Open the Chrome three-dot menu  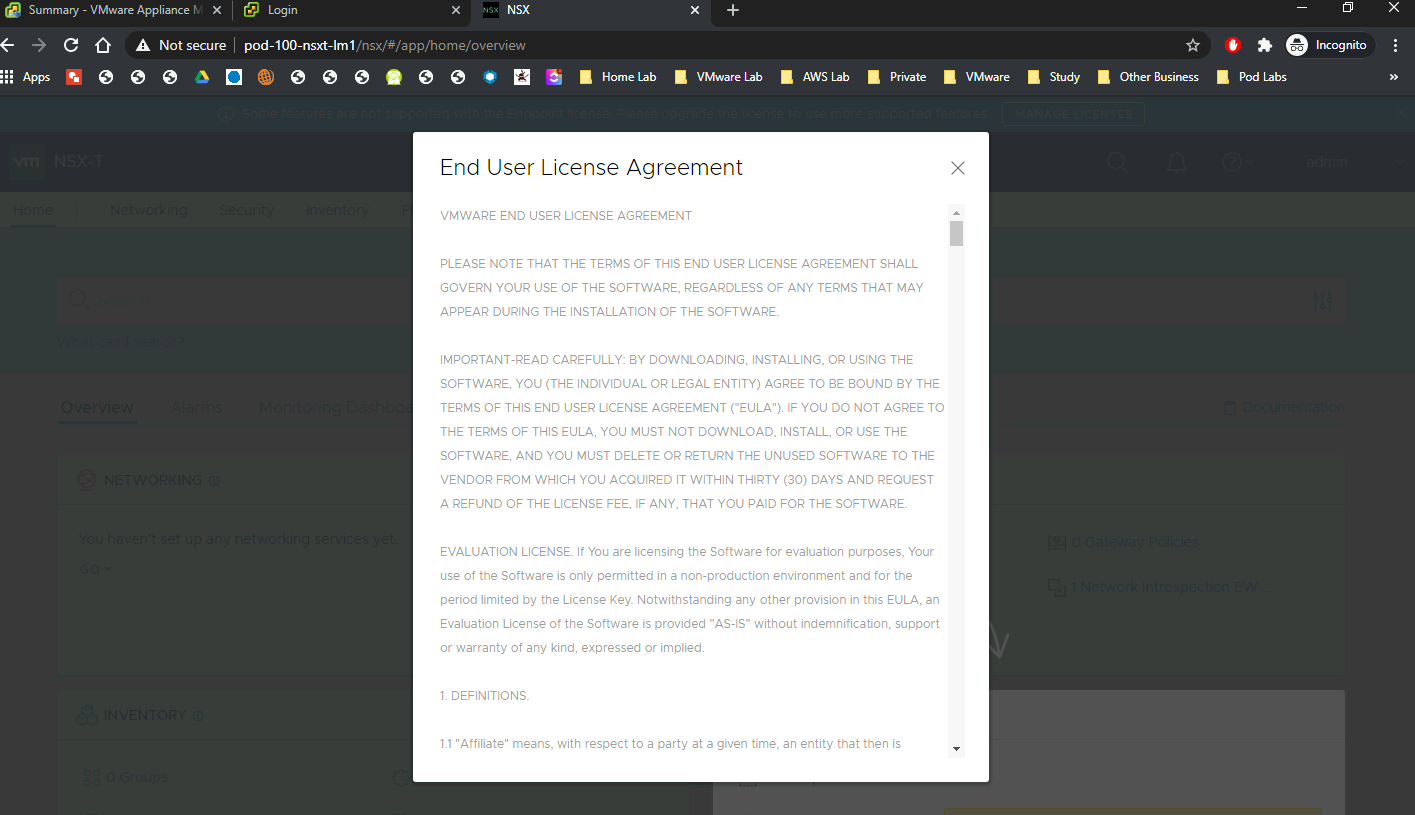pyautogui.click(x=1395, y=45)
